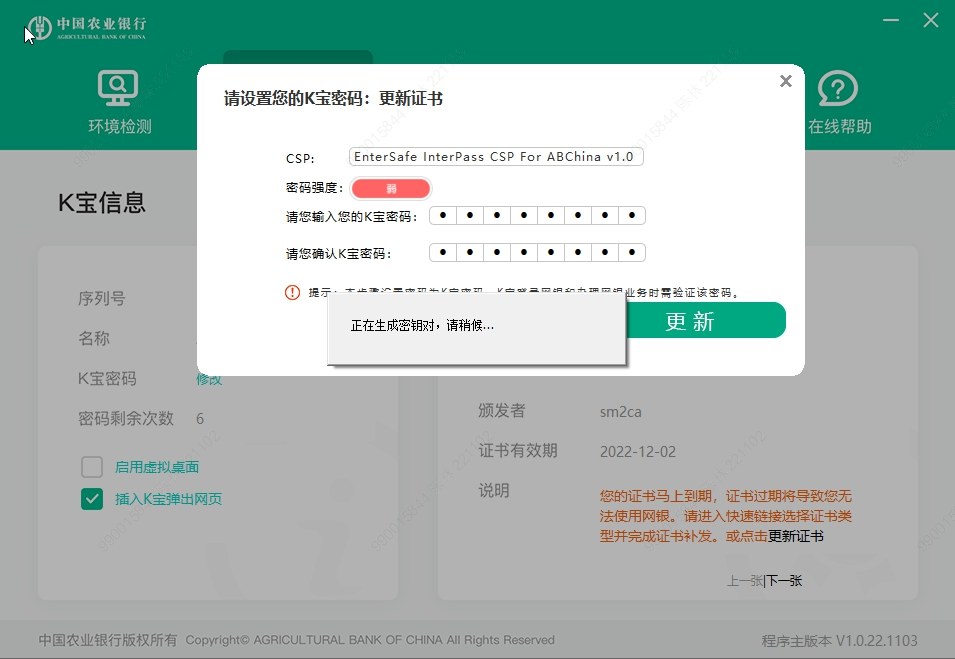Viewport: 955px width, 659px height.
Task: Click the 中国农业银行版权所有 copyright text
Action: click(x=108, y=640)
